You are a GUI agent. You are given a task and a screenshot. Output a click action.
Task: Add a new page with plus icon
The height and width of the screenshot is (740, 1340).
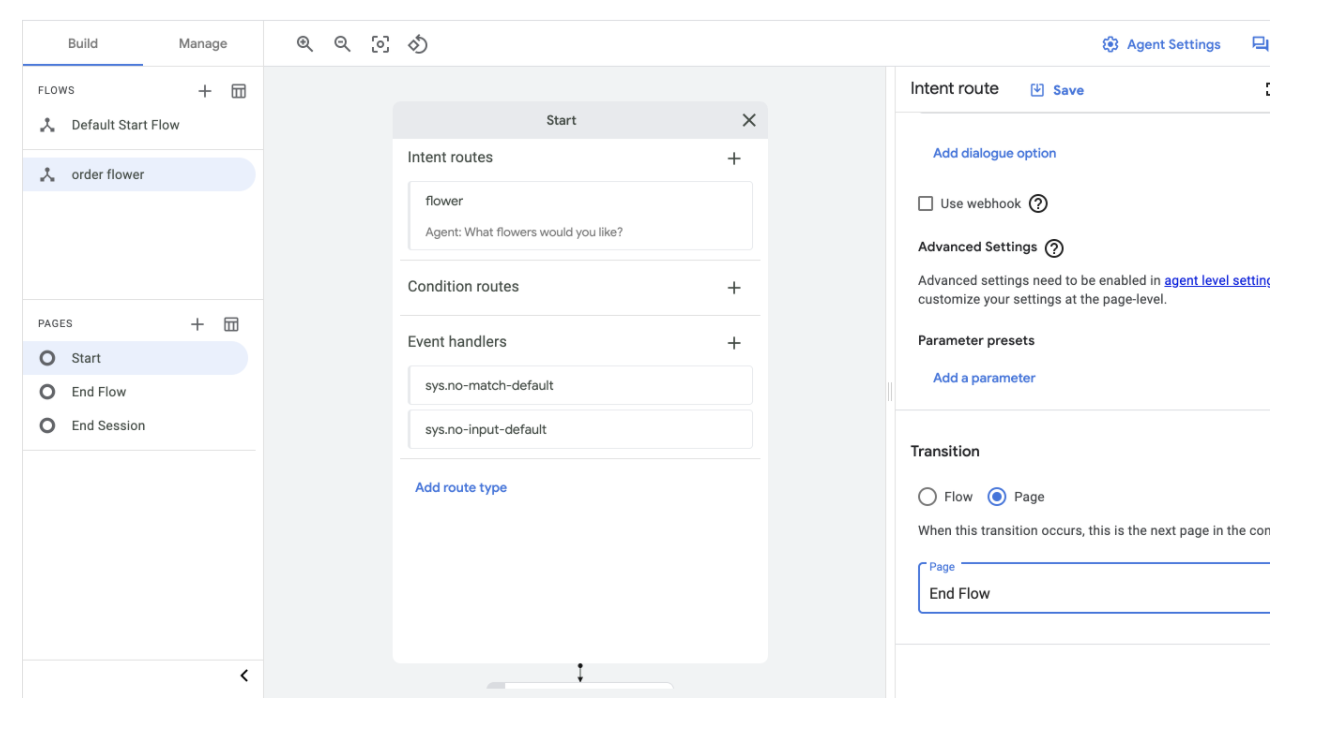coord(197,324)
